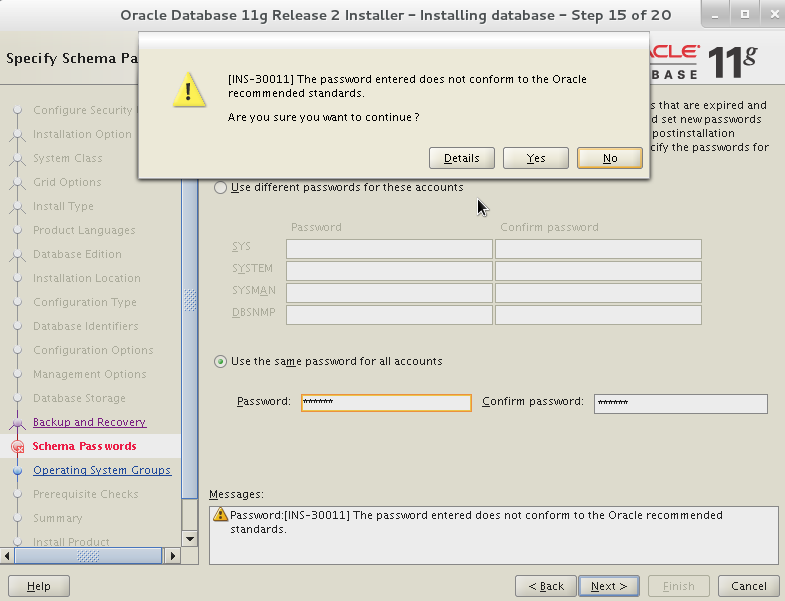The image size is (785, 601).
Task: Click the Backup and Recovery step marker
Action: point(18,423)
